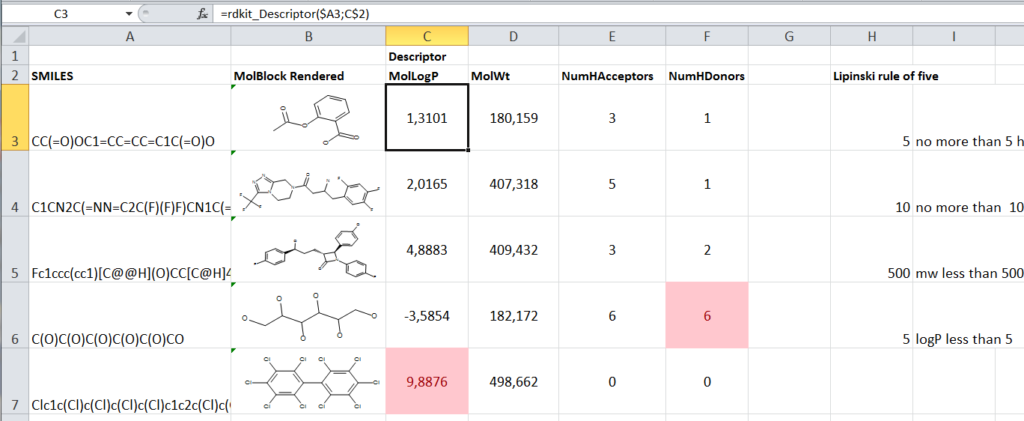Screen dimensions: 1024x421
Task: Select NumHDonors cell 2 in row 5
Action: click(x=707, y=249)
